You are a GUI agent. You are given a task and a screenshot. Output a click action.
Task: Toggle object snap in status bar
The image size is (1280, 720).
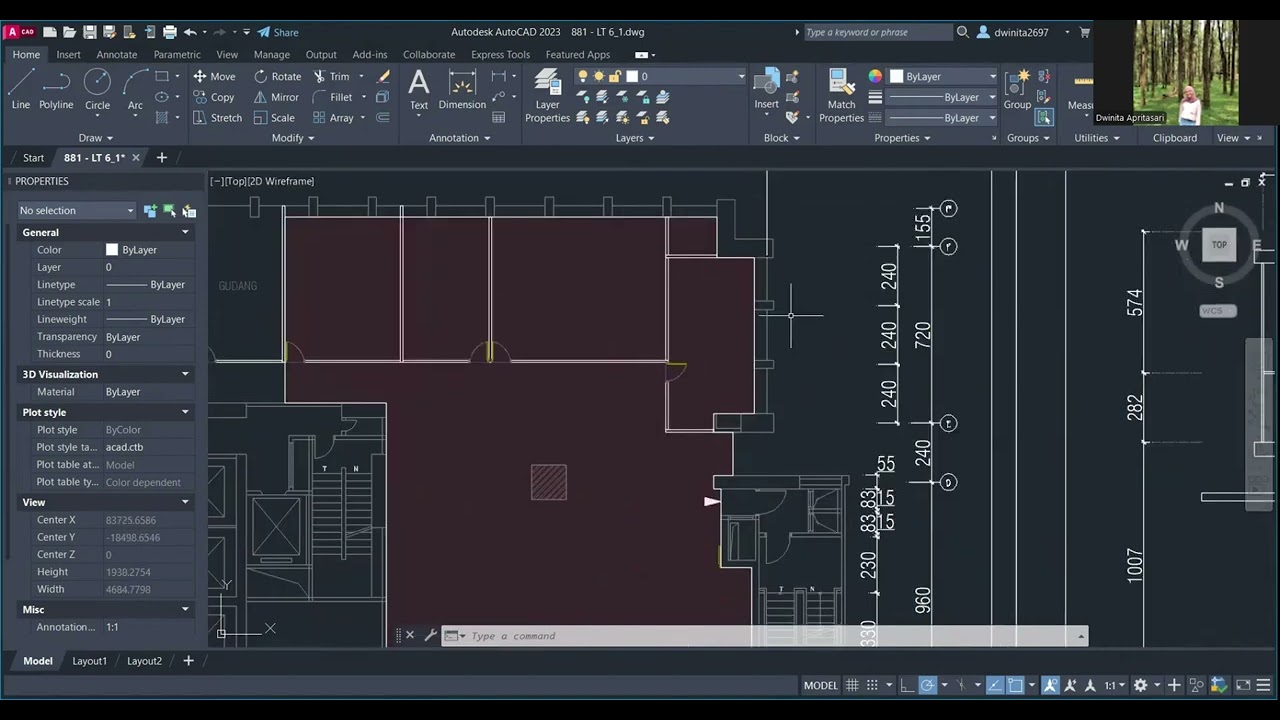[1015, 685]
